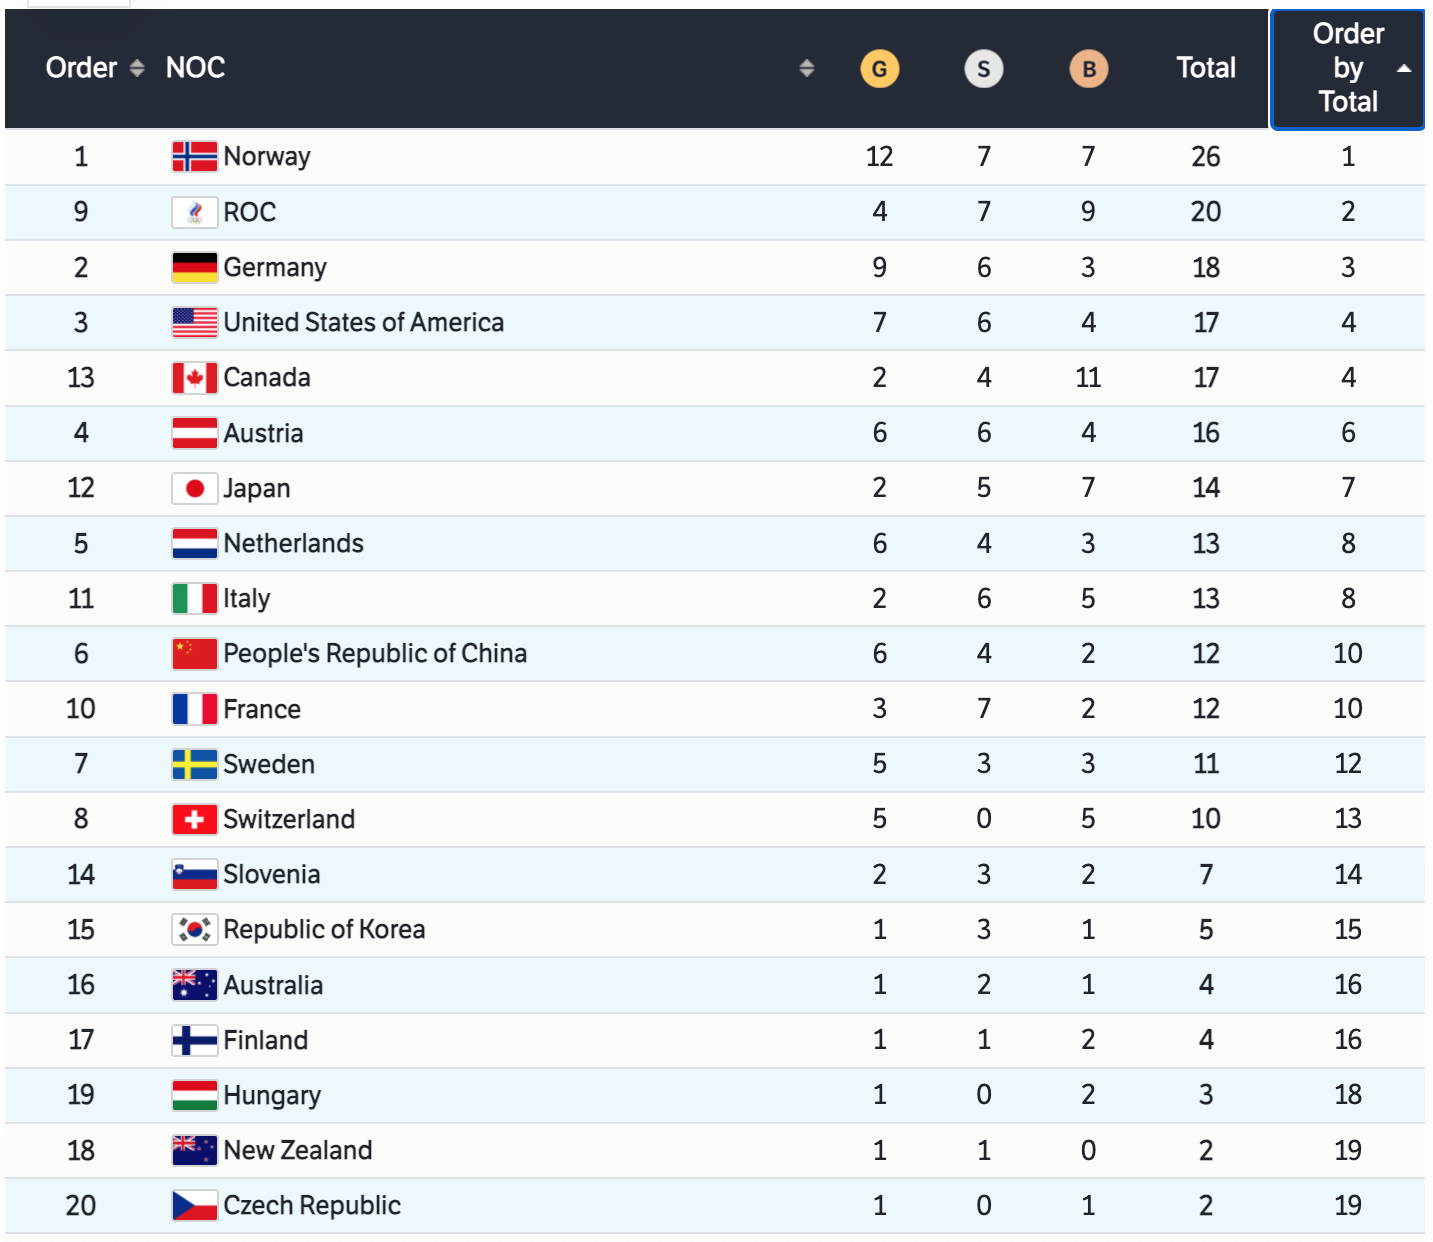Sort table by Order column arrows
This screenshot has width=1433, height=1242.
coord(137,68)
